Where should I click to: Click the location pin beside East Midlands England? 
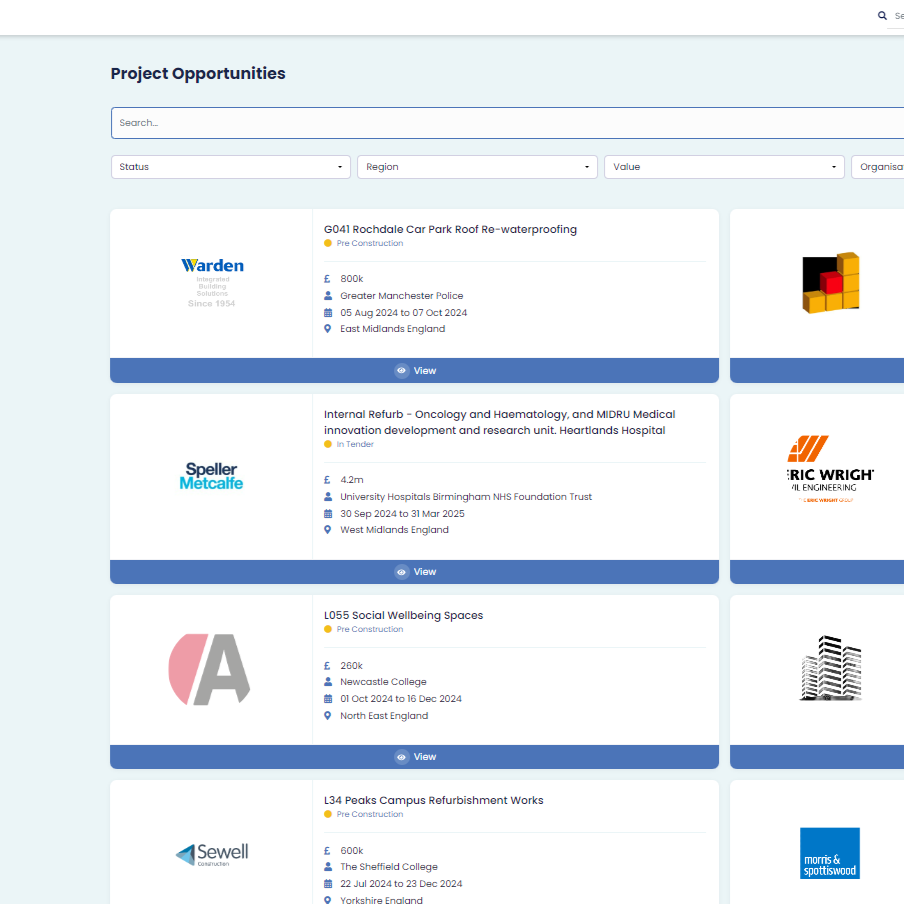click(x=327, y=329)
